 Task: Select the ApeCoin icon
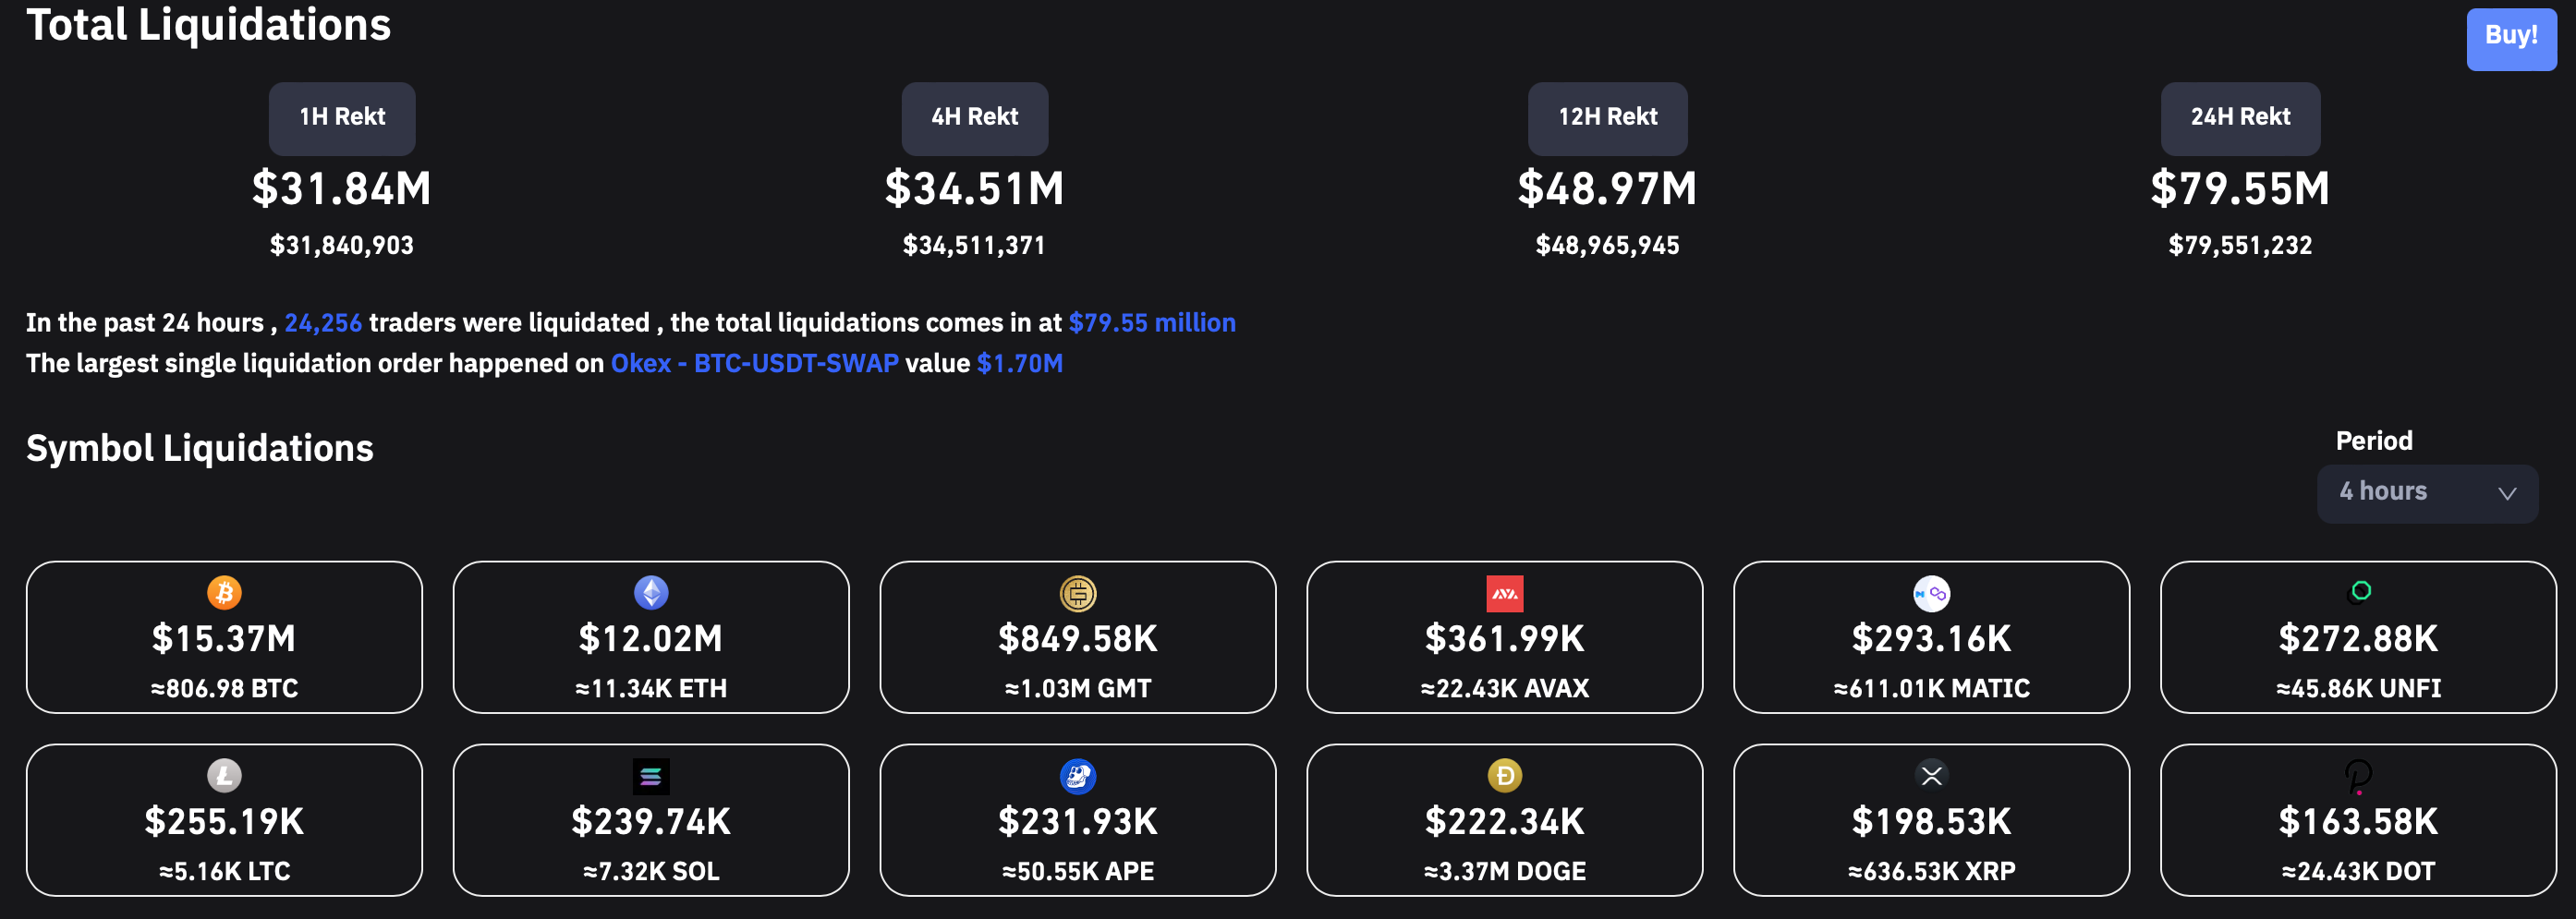point(1078,775)
